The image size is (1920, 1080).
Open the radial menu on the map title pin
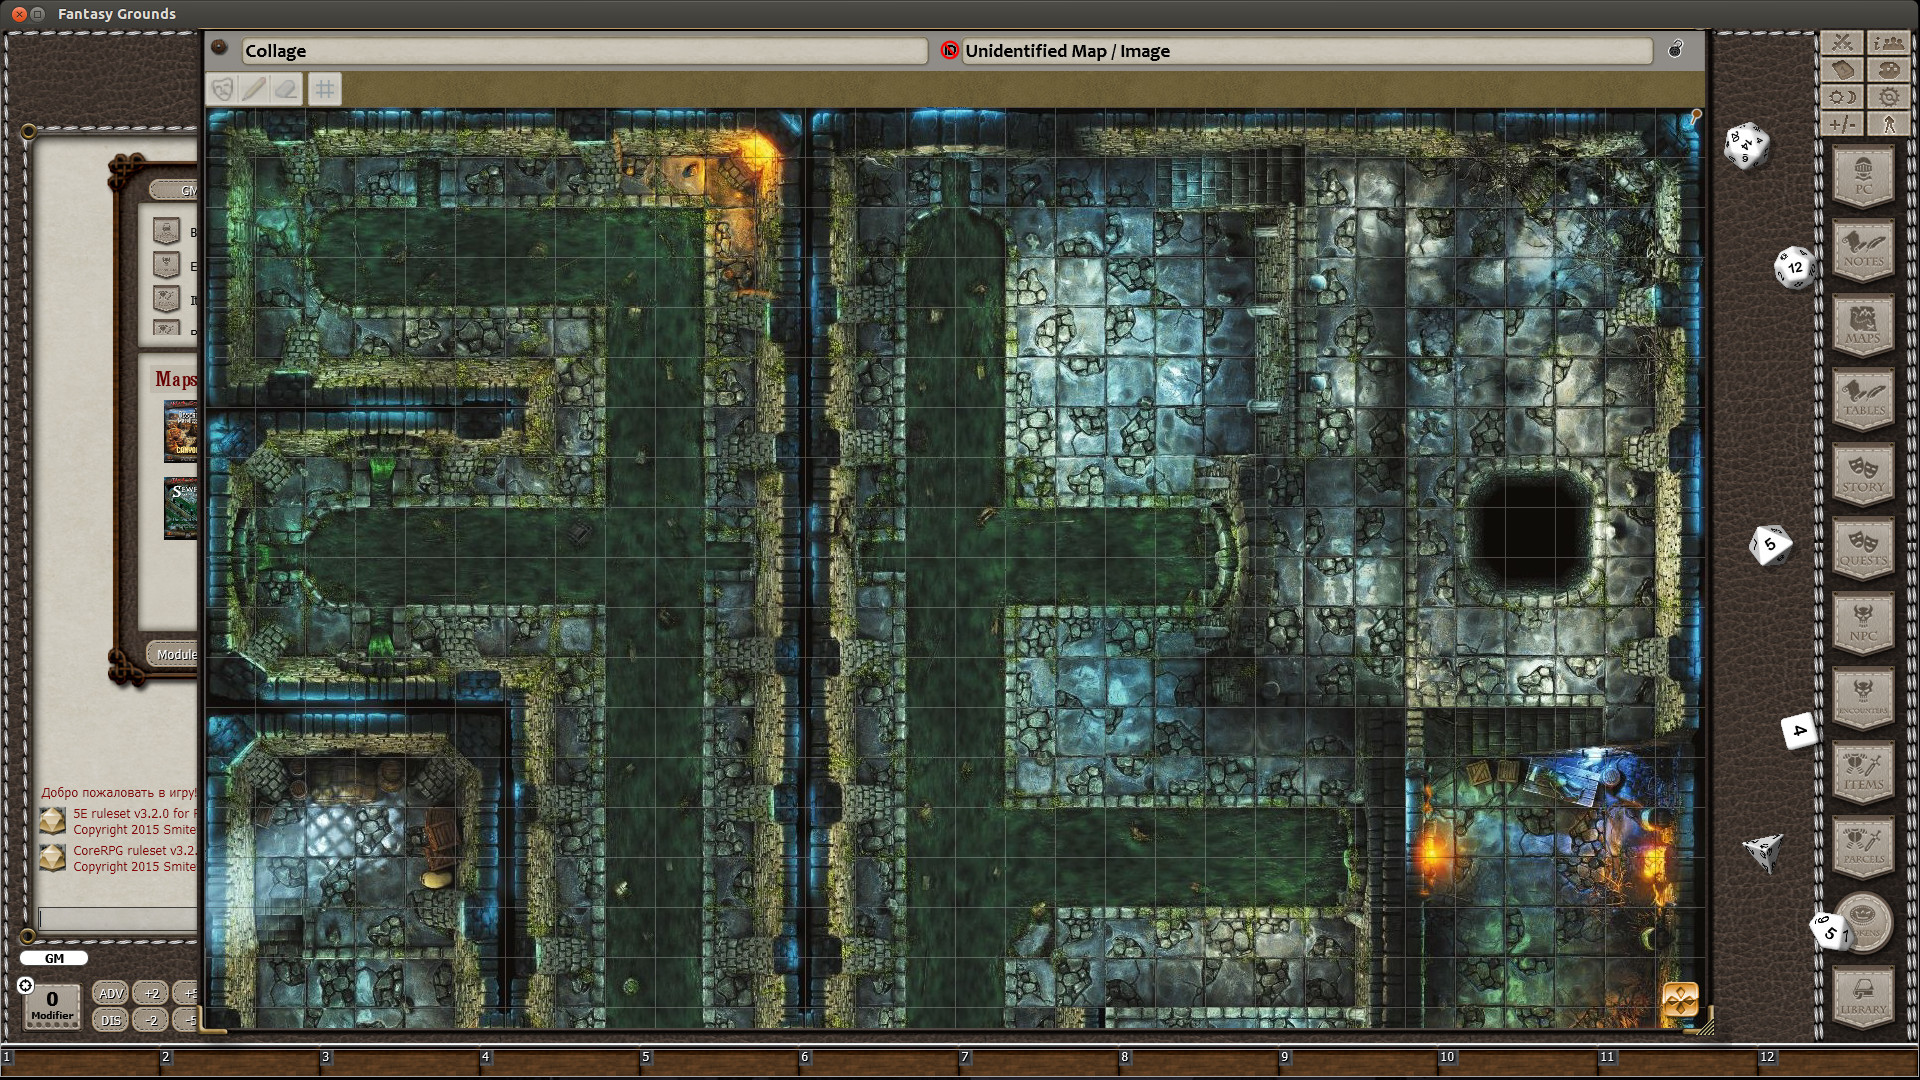(218, 46)
